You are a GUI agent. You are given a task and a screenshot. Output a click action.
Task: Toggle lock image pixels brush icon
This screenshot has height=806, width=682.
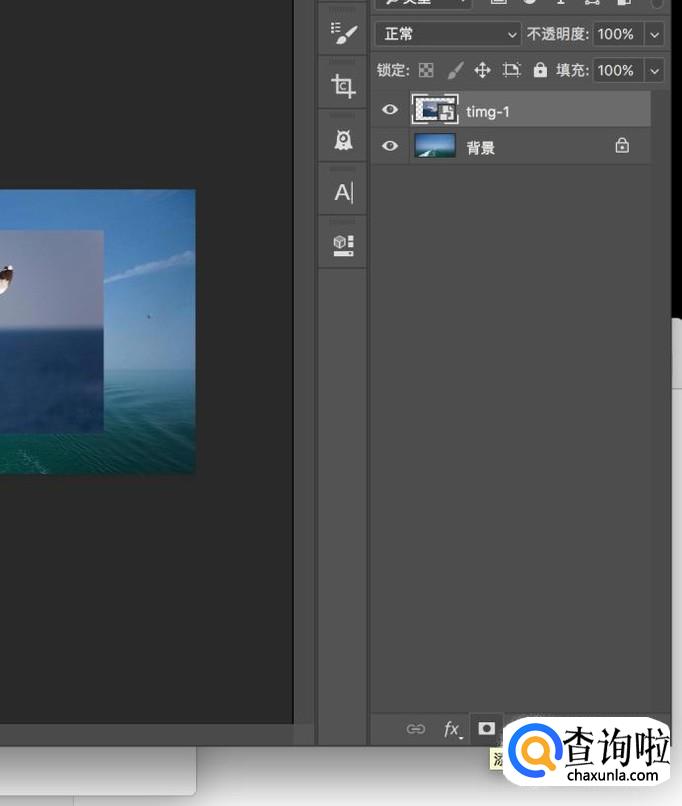coord(454,70)
